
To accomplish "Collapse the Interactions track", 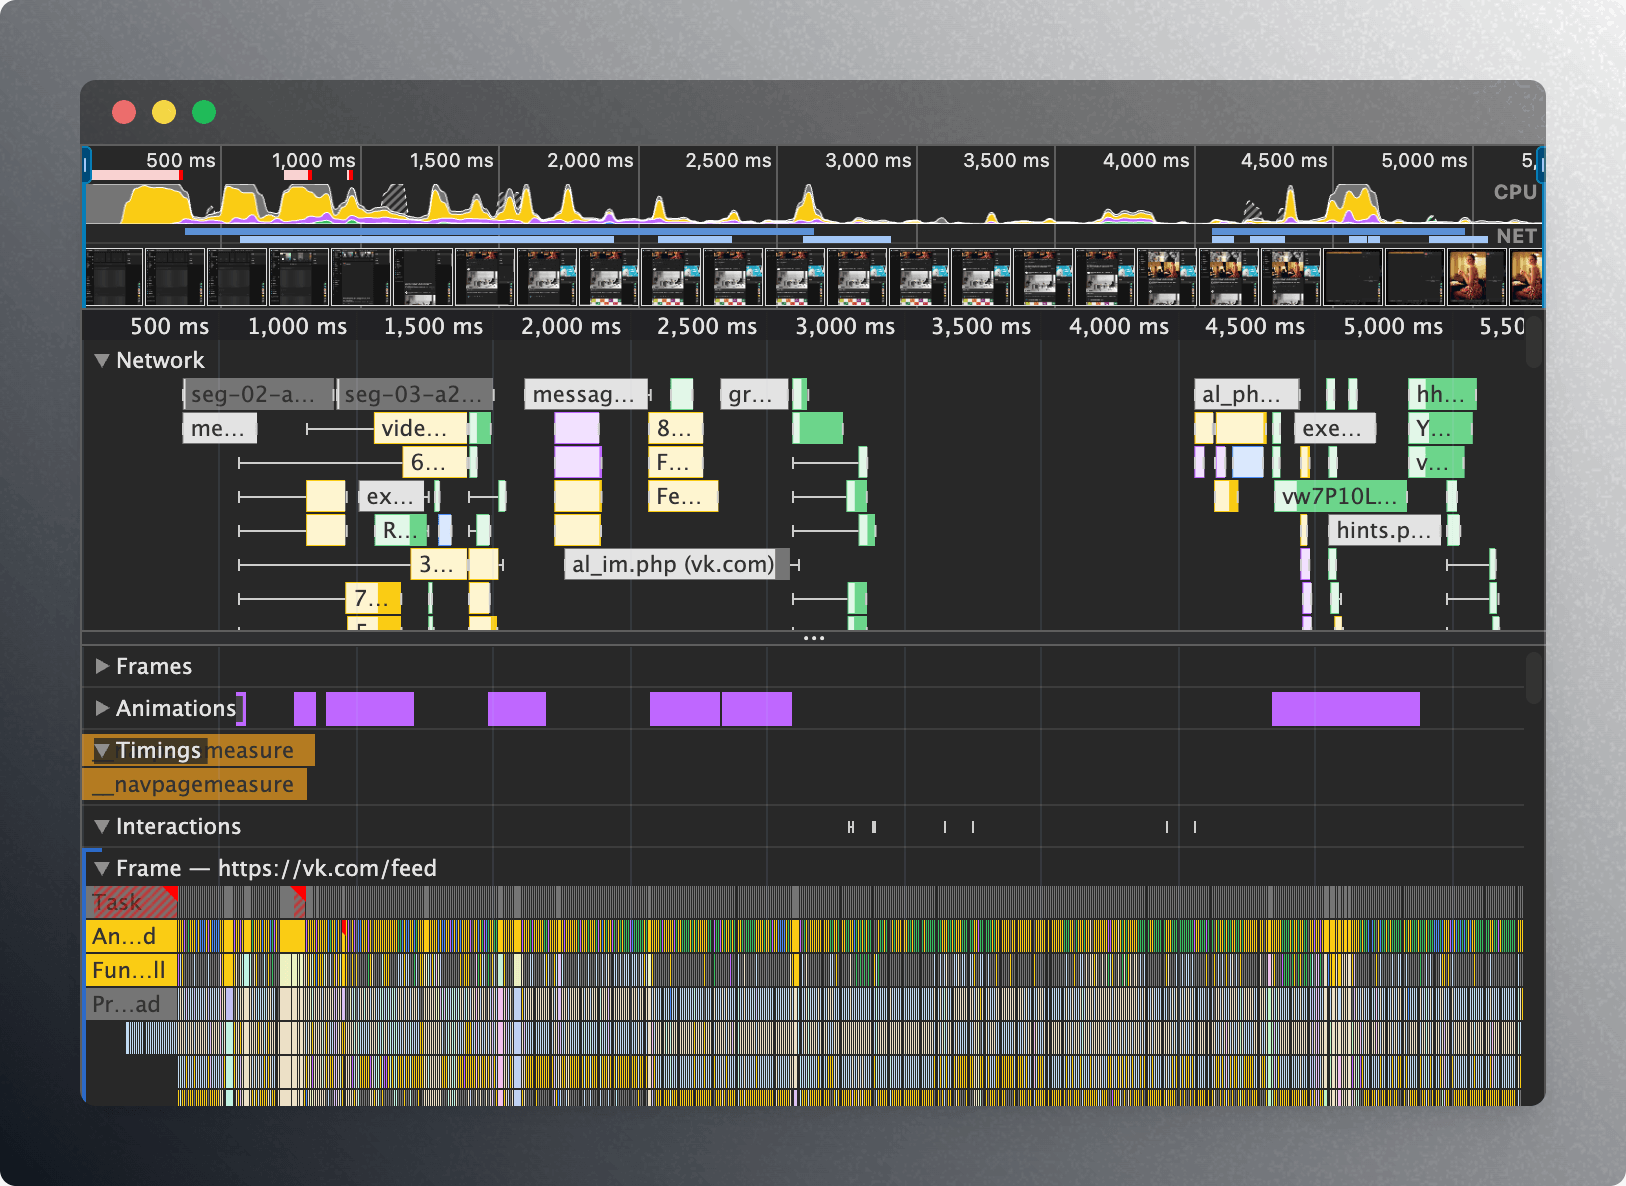I will [101, 827].
